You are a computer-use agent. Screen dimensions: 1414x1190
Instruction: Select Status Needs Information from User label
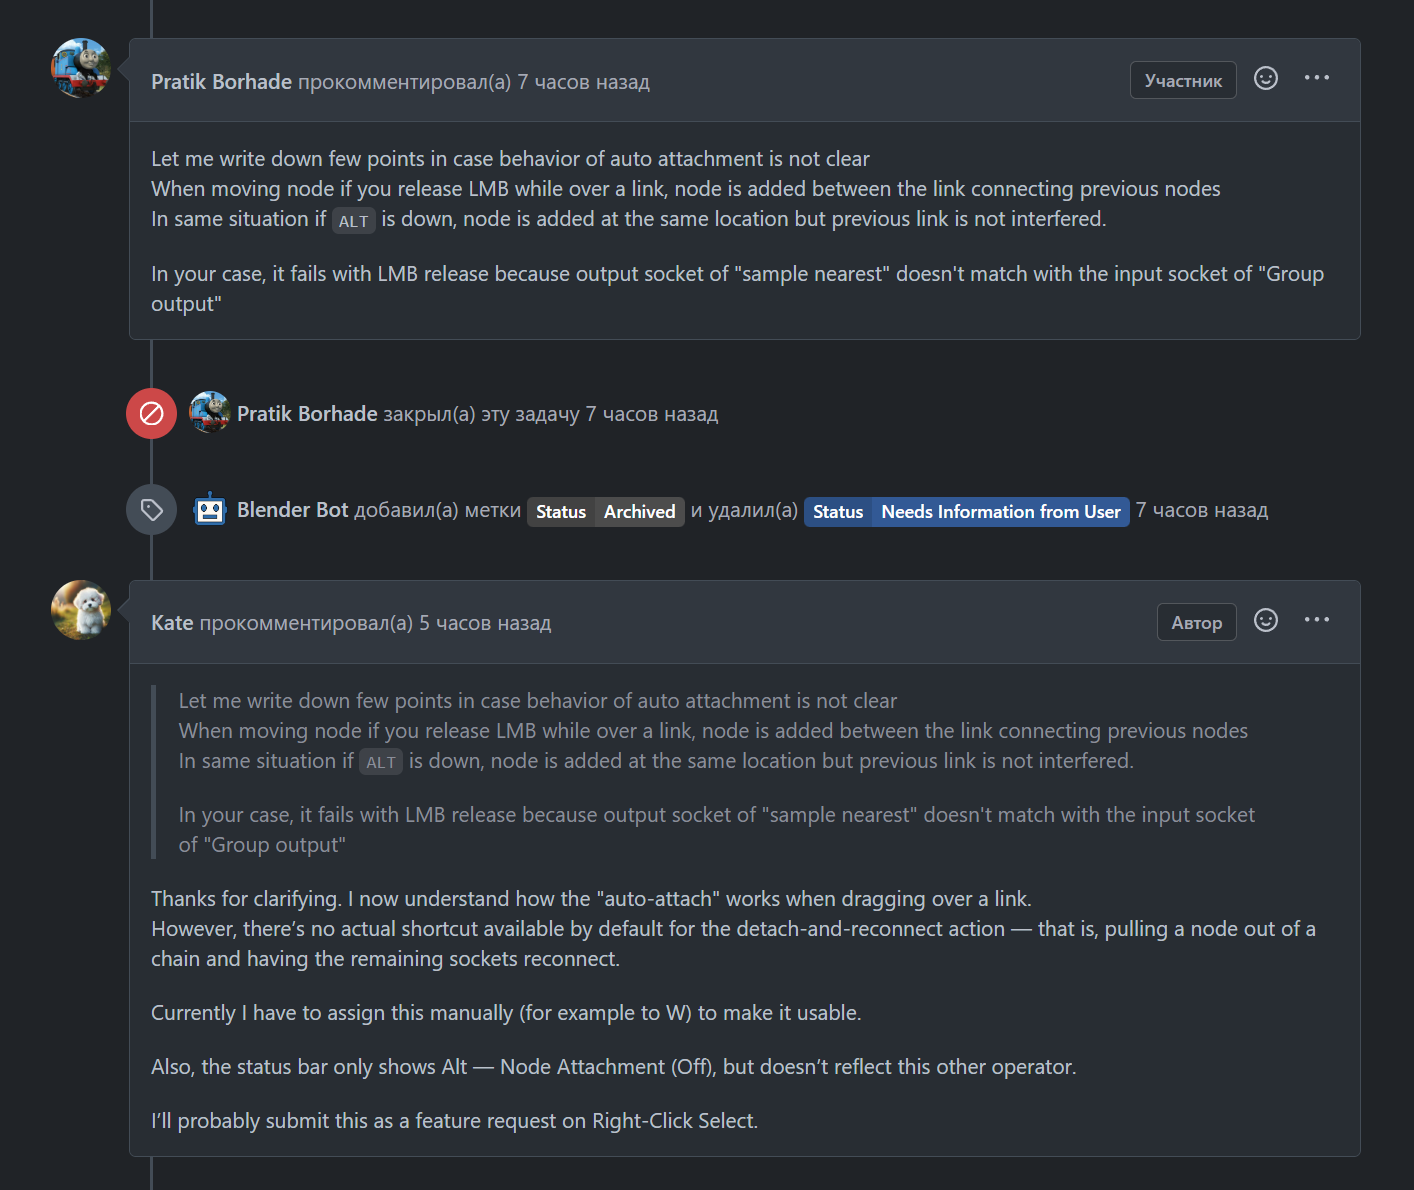pos(967,512)
